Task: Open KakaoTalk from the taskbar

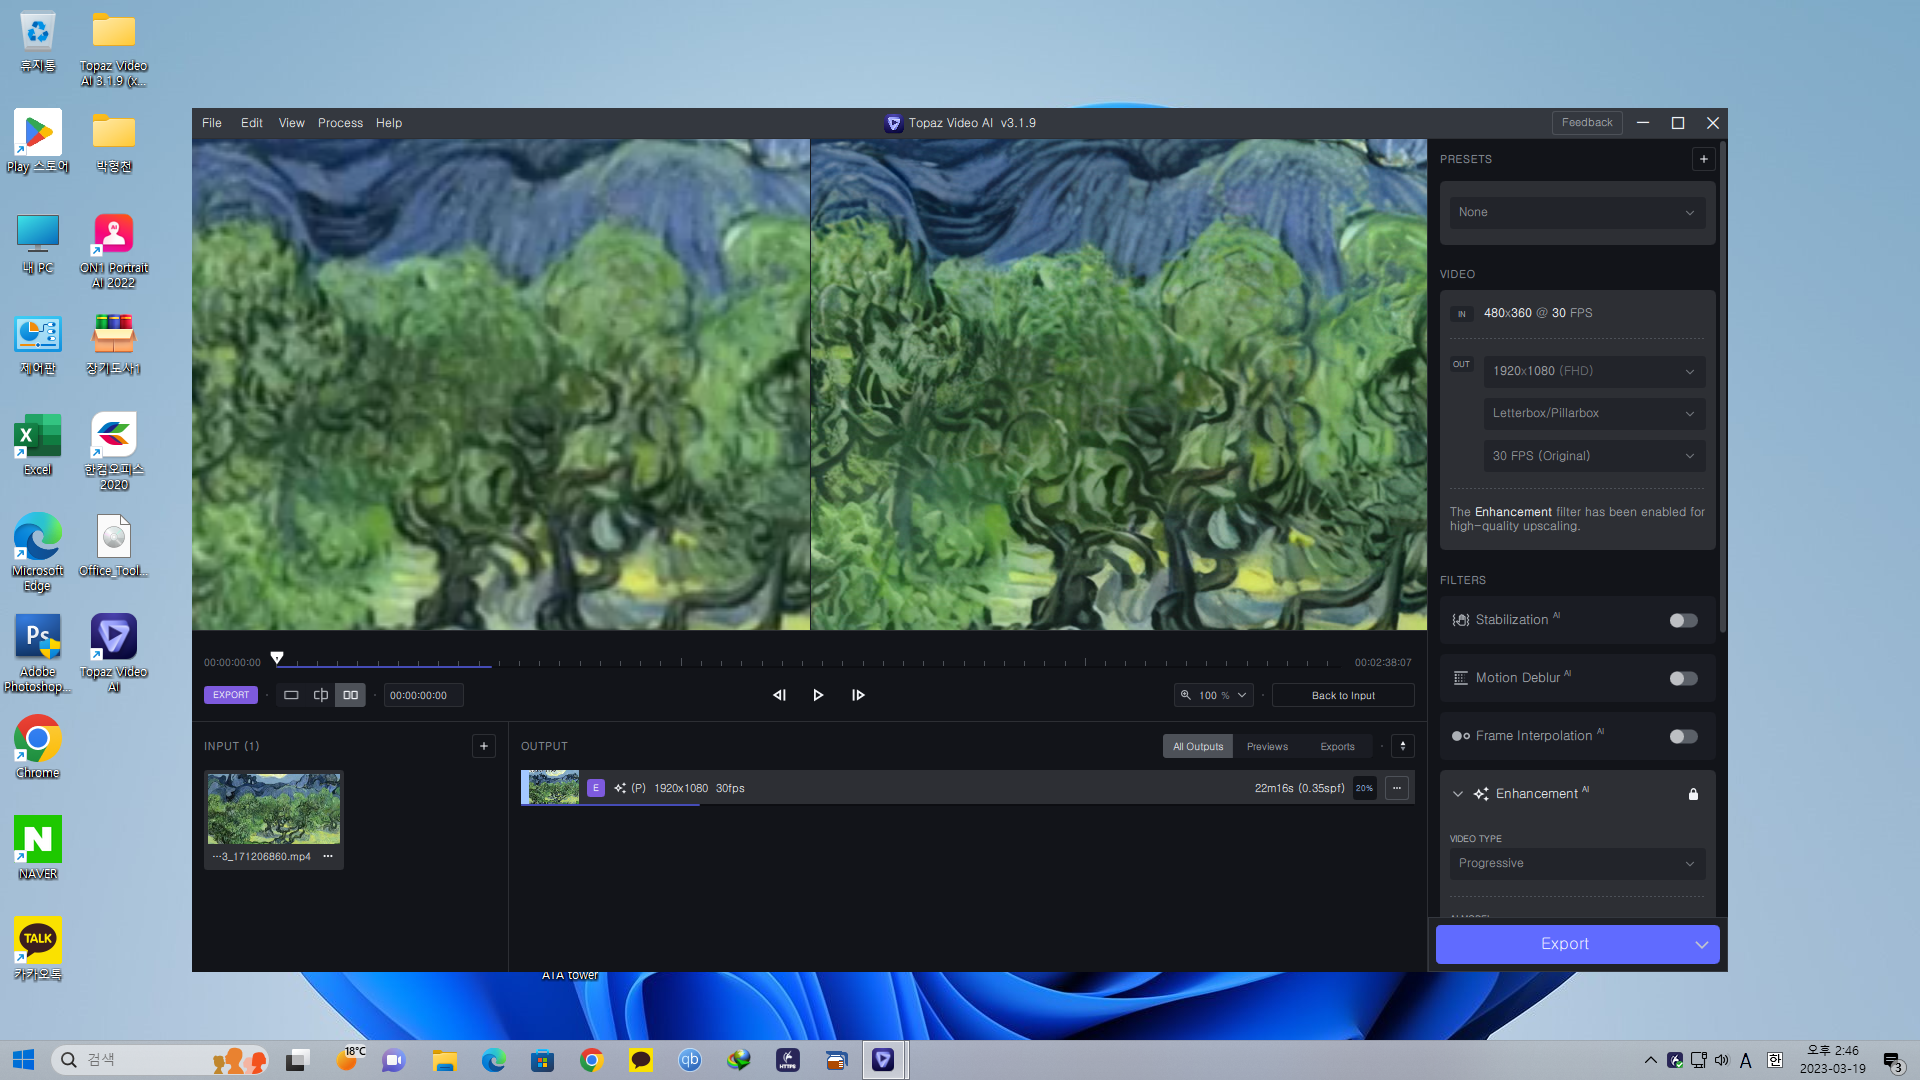Action: [x=641, y=1060]
